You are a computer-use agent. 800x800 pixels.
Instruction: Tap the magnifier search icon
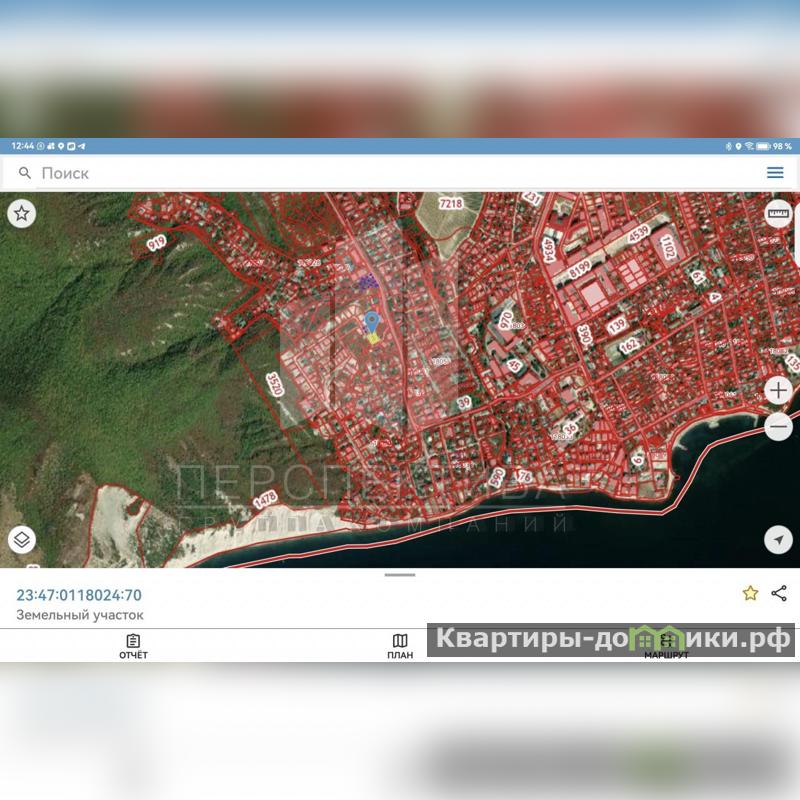point(25,173)
